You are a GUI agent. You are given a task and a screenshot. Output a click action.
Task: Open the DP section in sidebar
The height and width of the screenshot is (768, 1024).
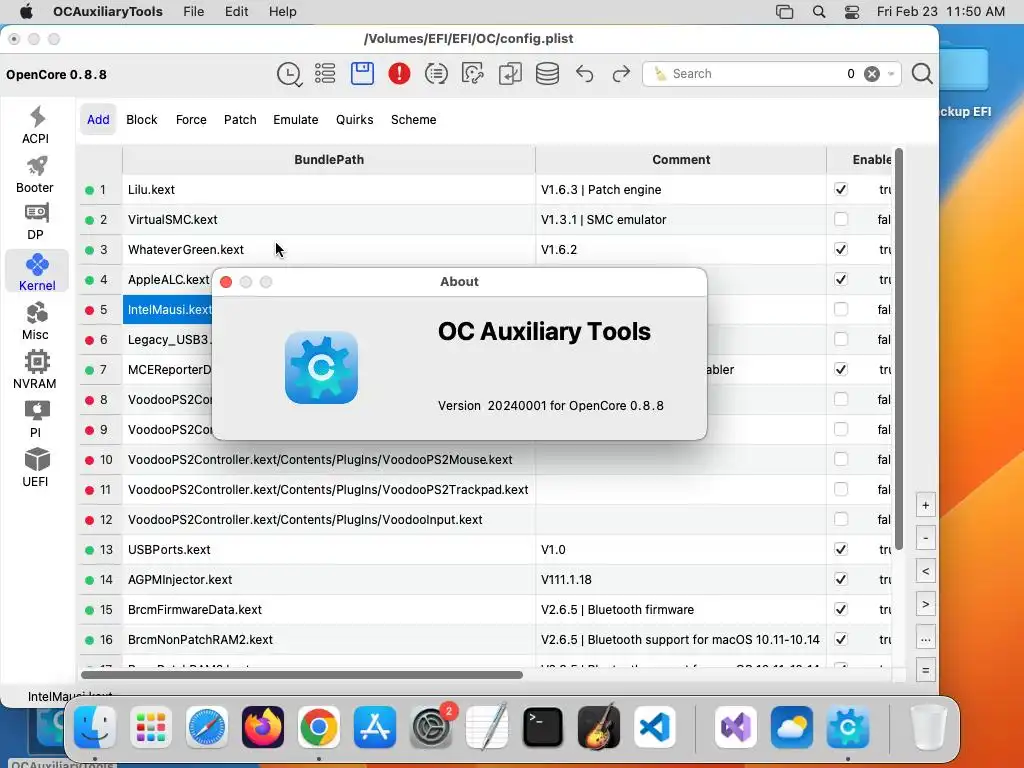pyautogui.click(x=36, y=222)
